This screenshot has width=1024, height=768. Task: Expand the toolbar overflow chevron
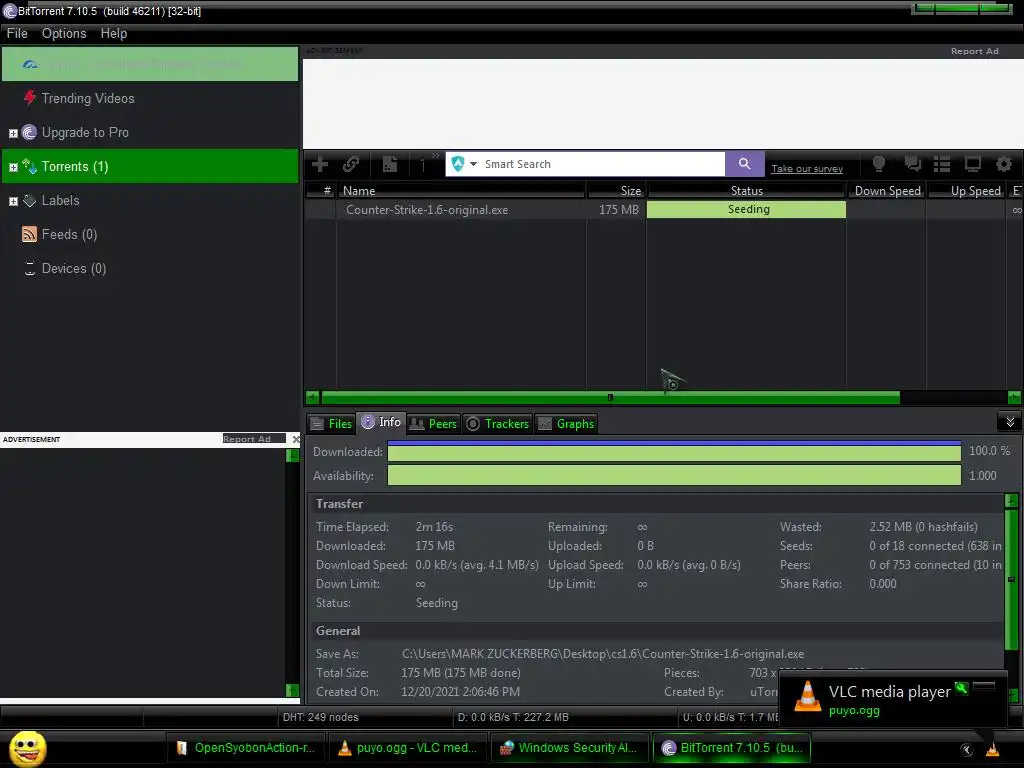point(436,156)
